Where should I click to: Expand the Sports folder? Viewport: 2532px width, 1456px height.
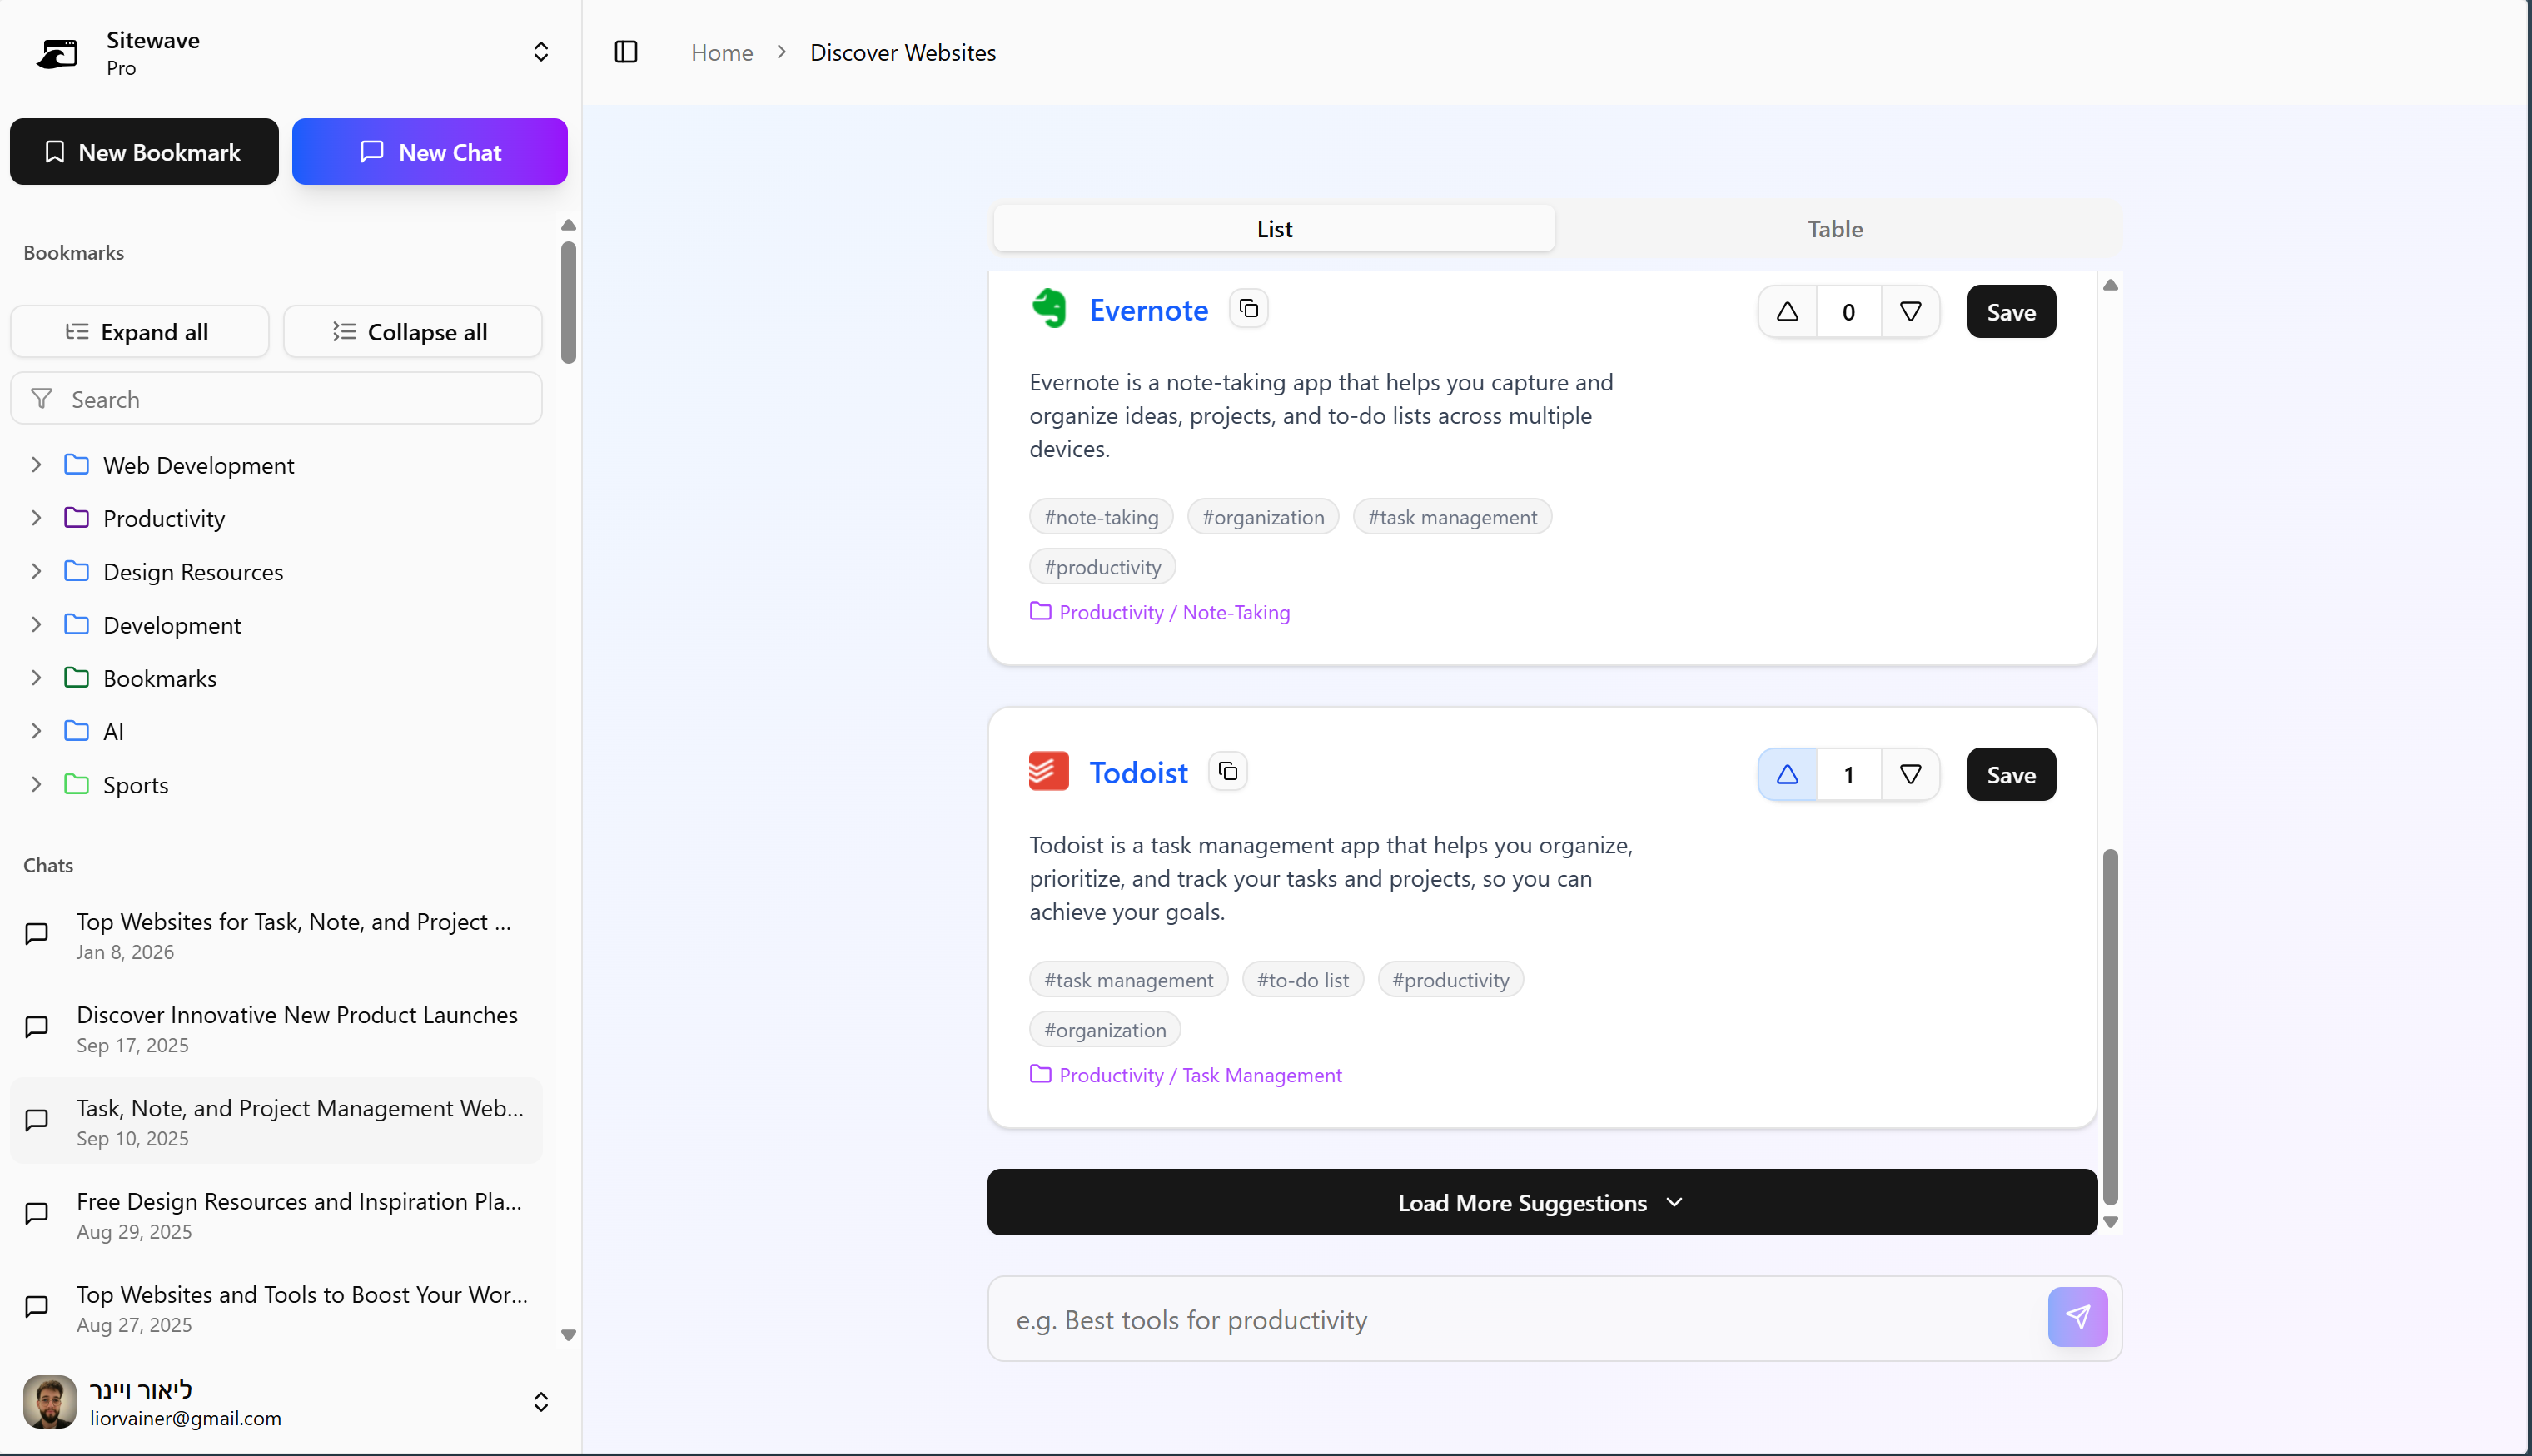coord(37,785)
